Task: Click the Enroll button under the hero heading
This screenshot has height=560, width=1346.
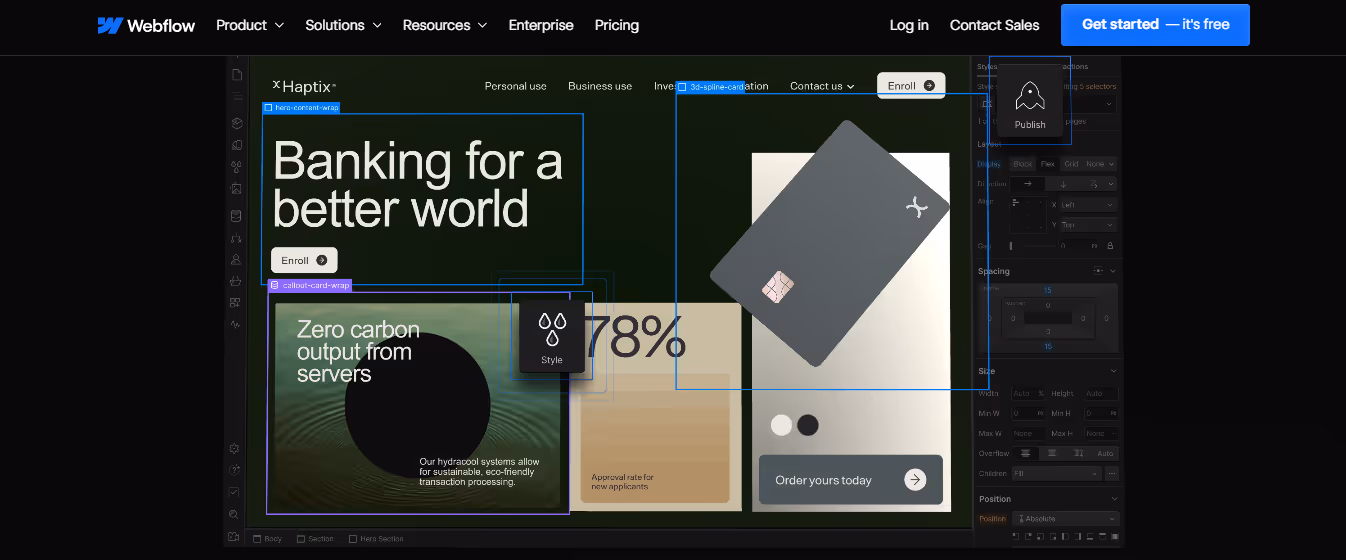Action: pyautogui.click(x=304, y=260)
